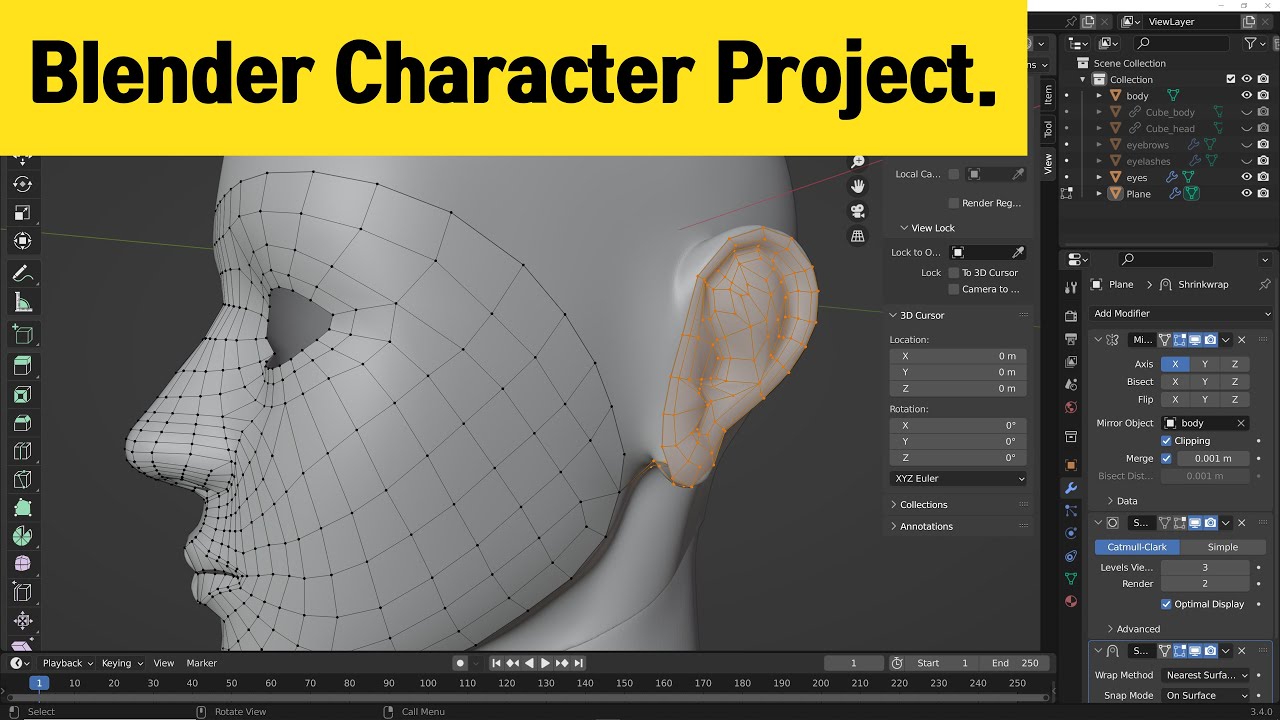
Task: Activate the Measure tool
Action: [22, 303]
